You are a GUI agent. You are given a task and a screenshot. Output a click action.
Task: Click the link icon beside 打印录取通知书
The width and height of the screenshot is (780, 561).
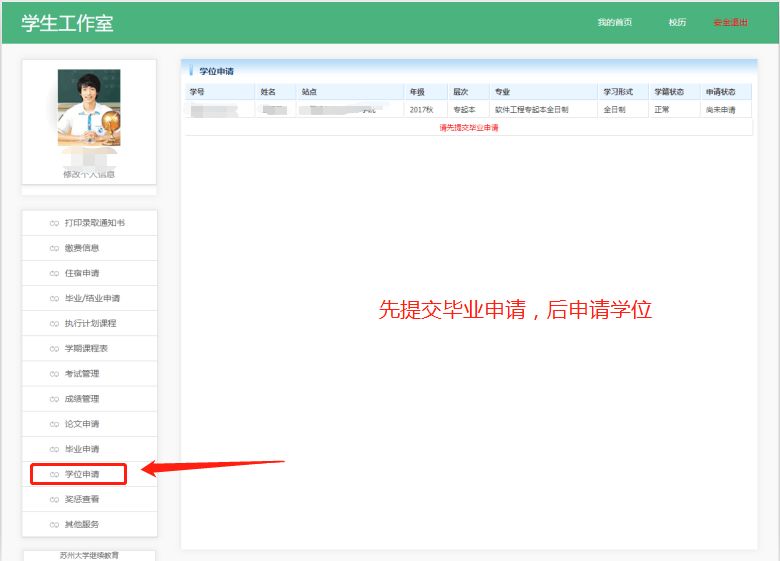tap(54, 223)
